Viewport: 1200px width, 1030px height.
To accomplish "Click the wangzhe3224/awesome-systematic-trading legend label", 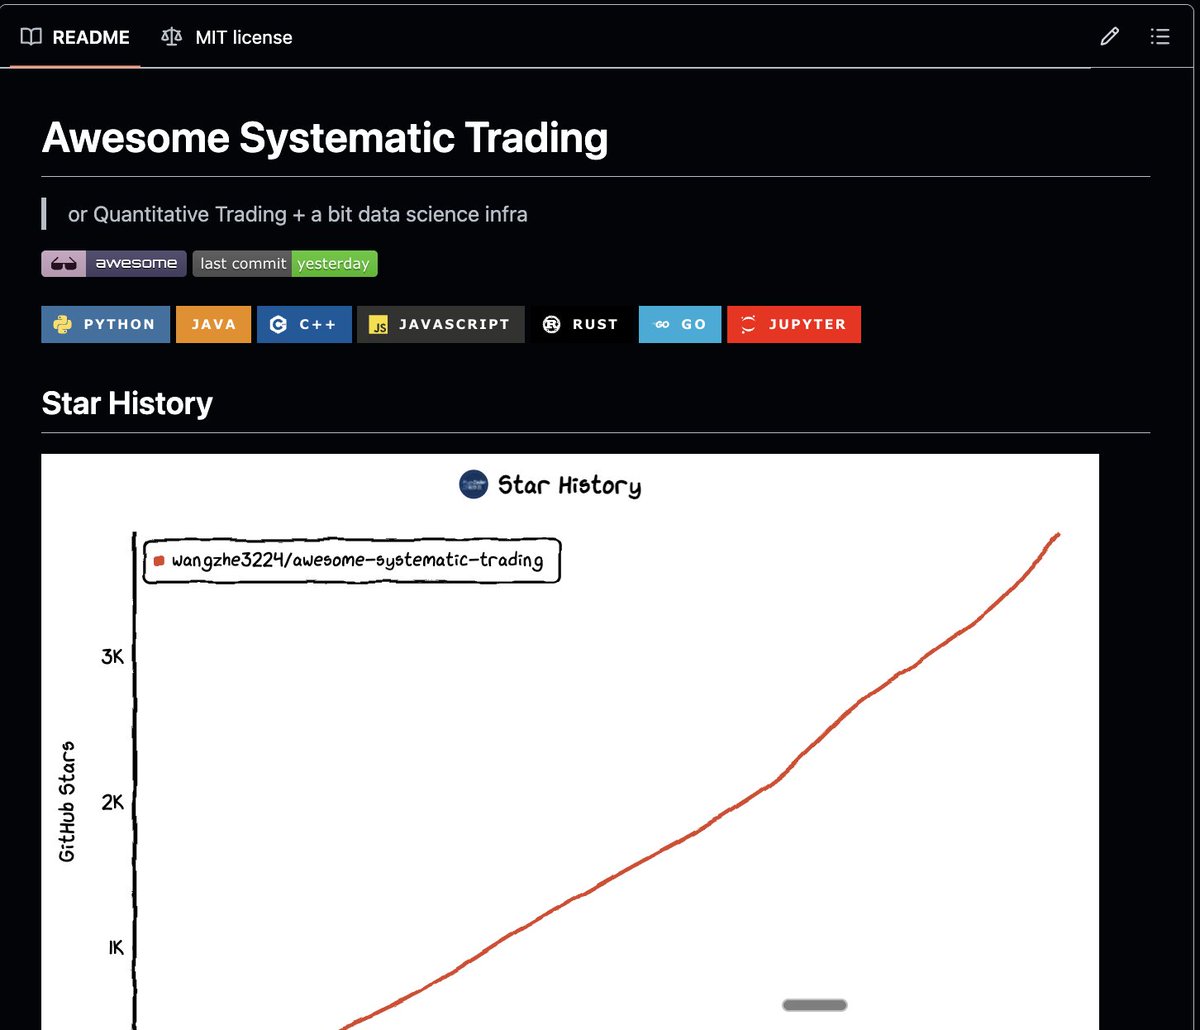I will pos(357,560).
